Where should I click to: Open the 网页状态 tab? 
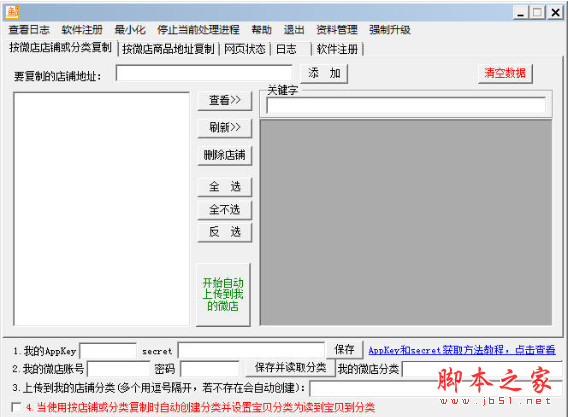pos(245,49)
